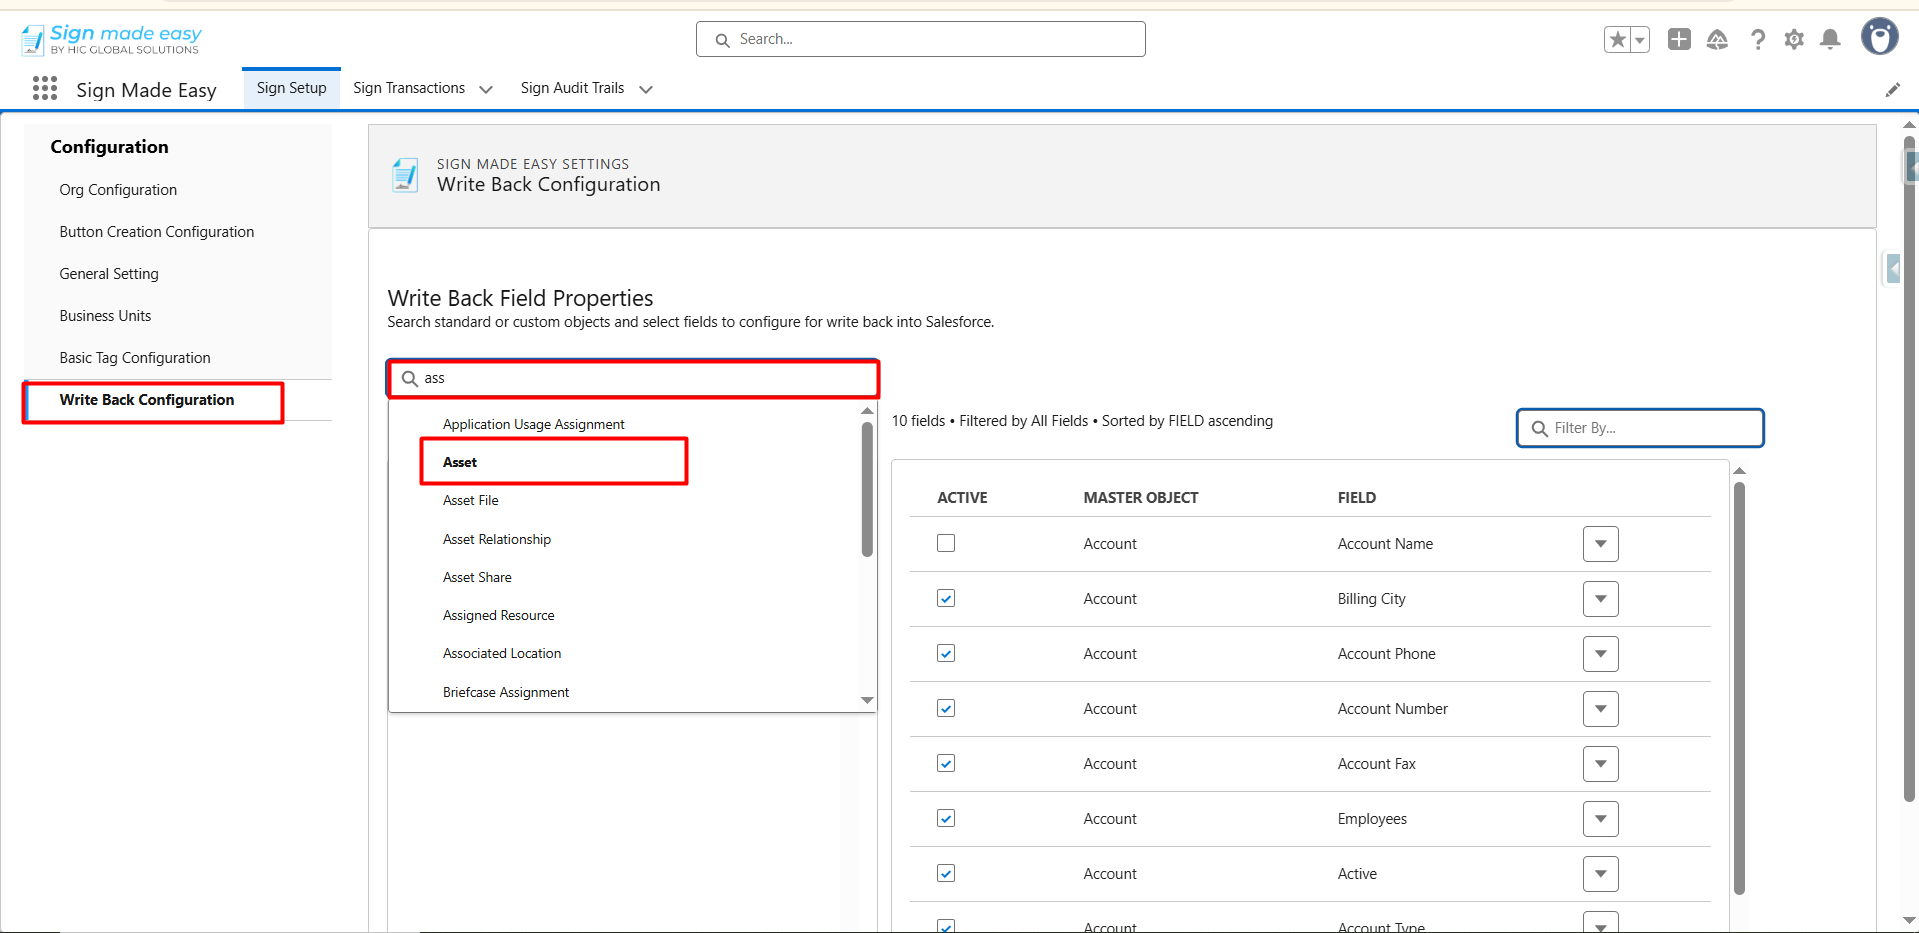1919x933 pixels.
Task: Click the pencil edit page icon
Action: [x=1892, y=90]
